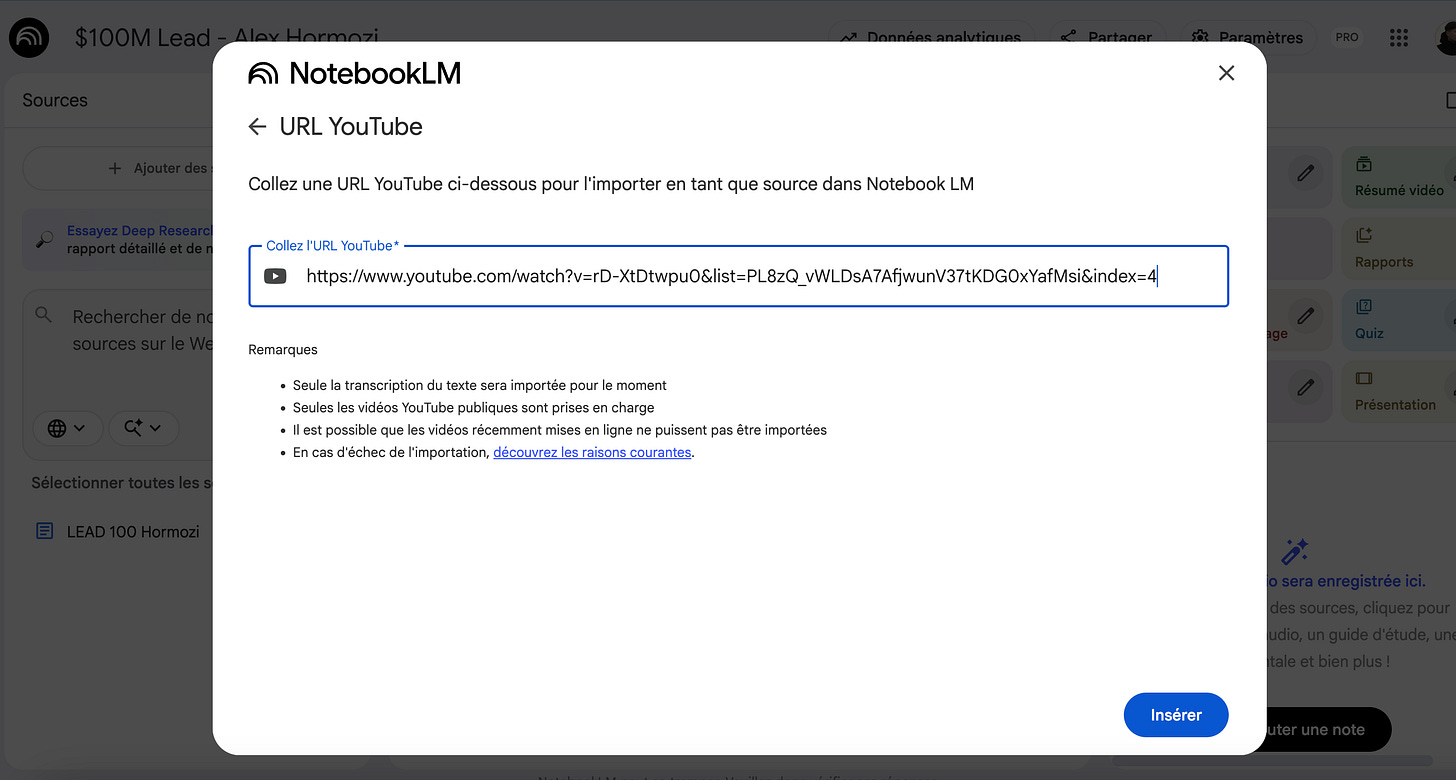Click the Partager button in the top bar

1105,37
